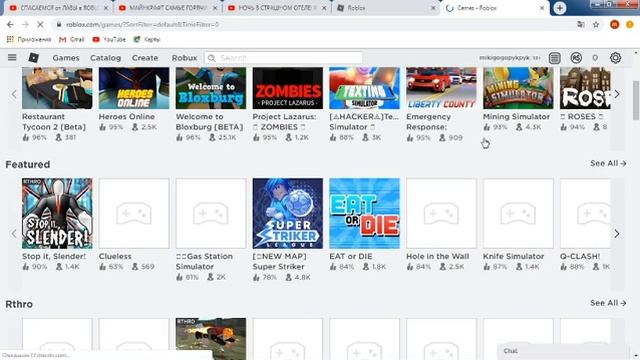640x360 pixels.
Task: Open the Chat panel bar
Action: 563,351
